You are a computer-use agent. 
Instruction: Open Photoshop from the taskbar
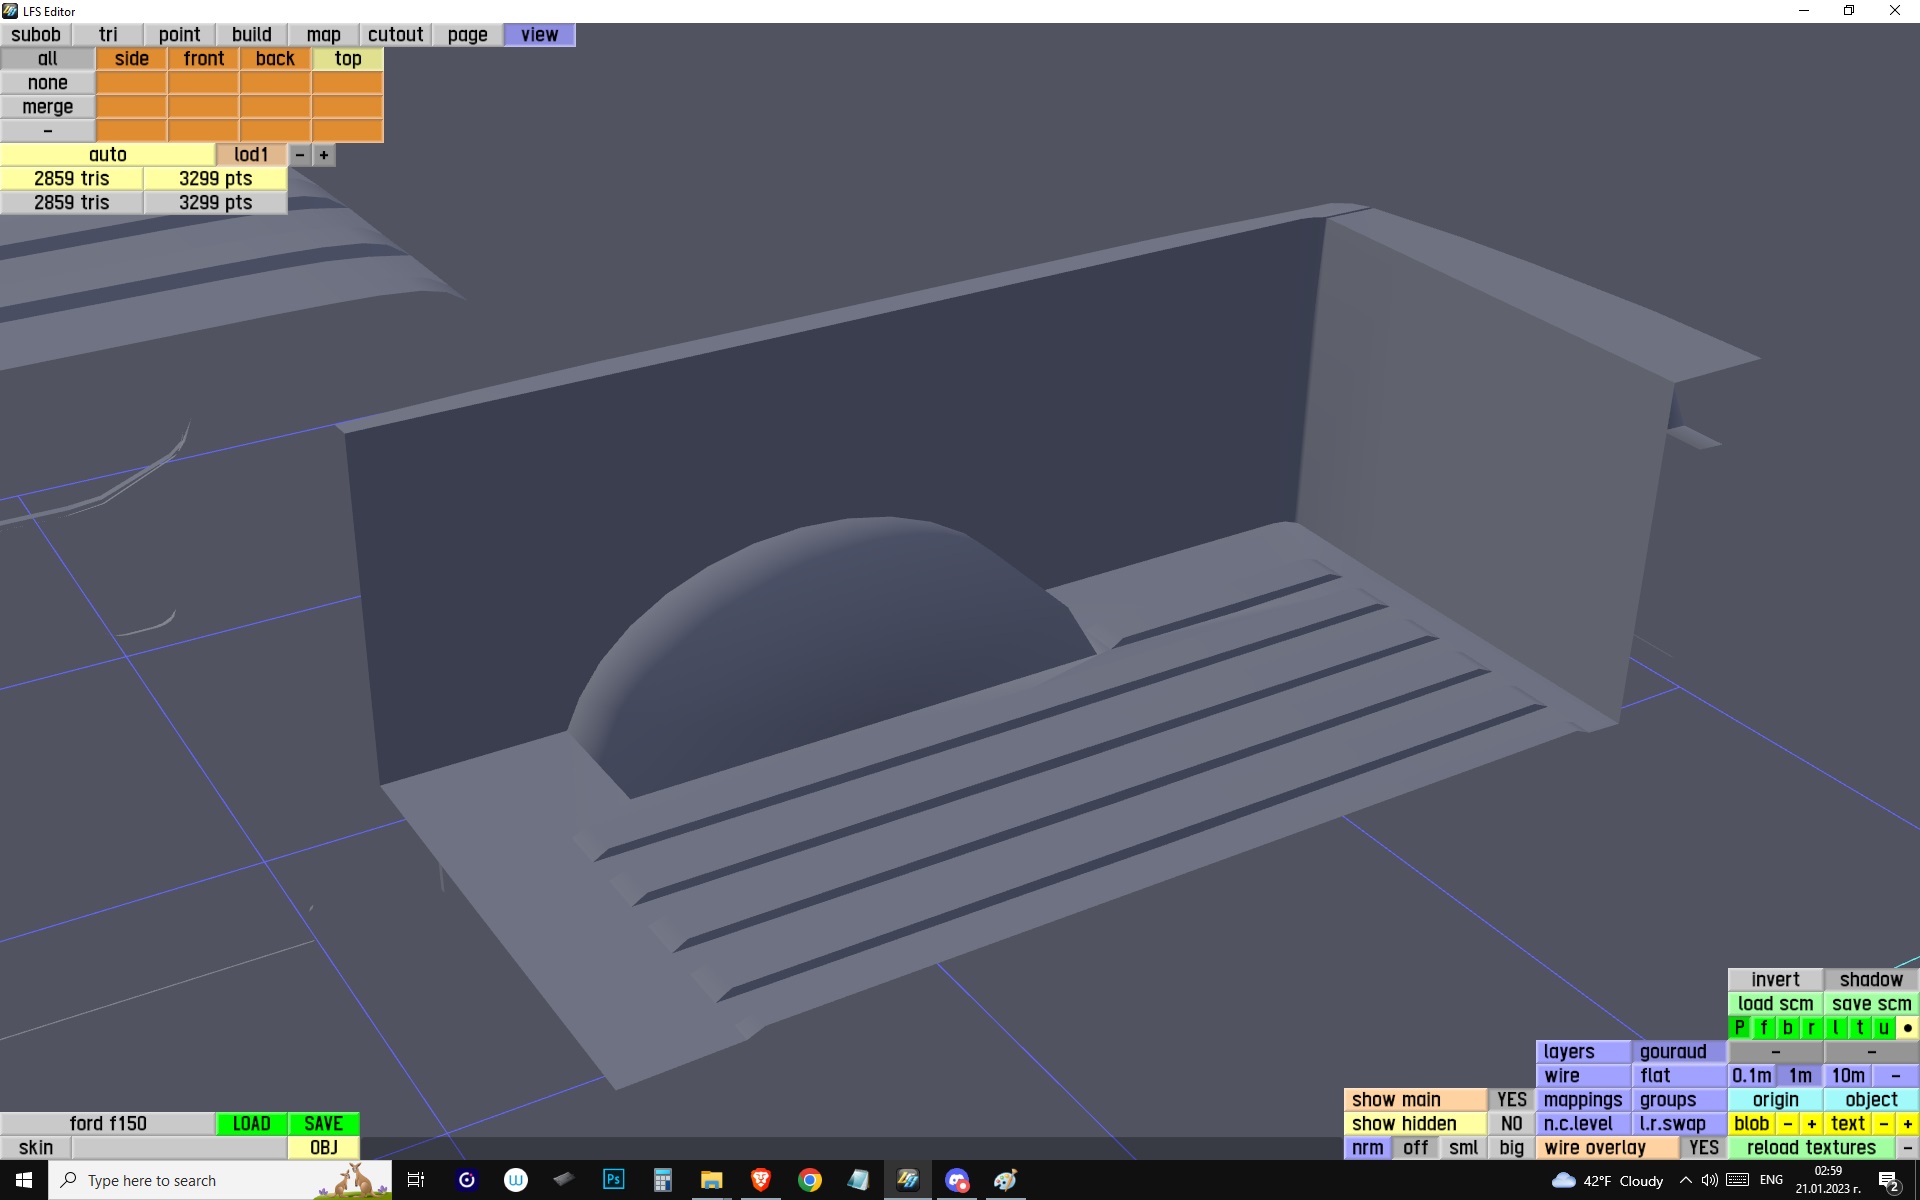point(613,1180)
